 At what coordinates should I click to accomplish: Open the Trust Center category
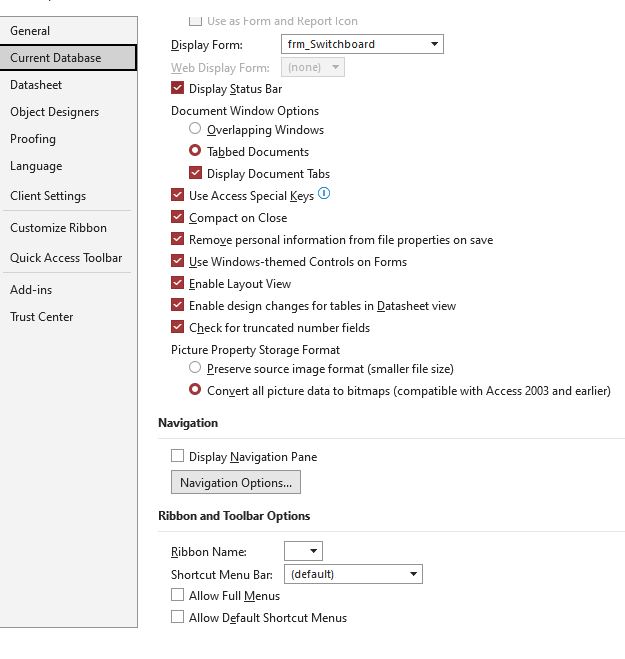click(42, 317)
